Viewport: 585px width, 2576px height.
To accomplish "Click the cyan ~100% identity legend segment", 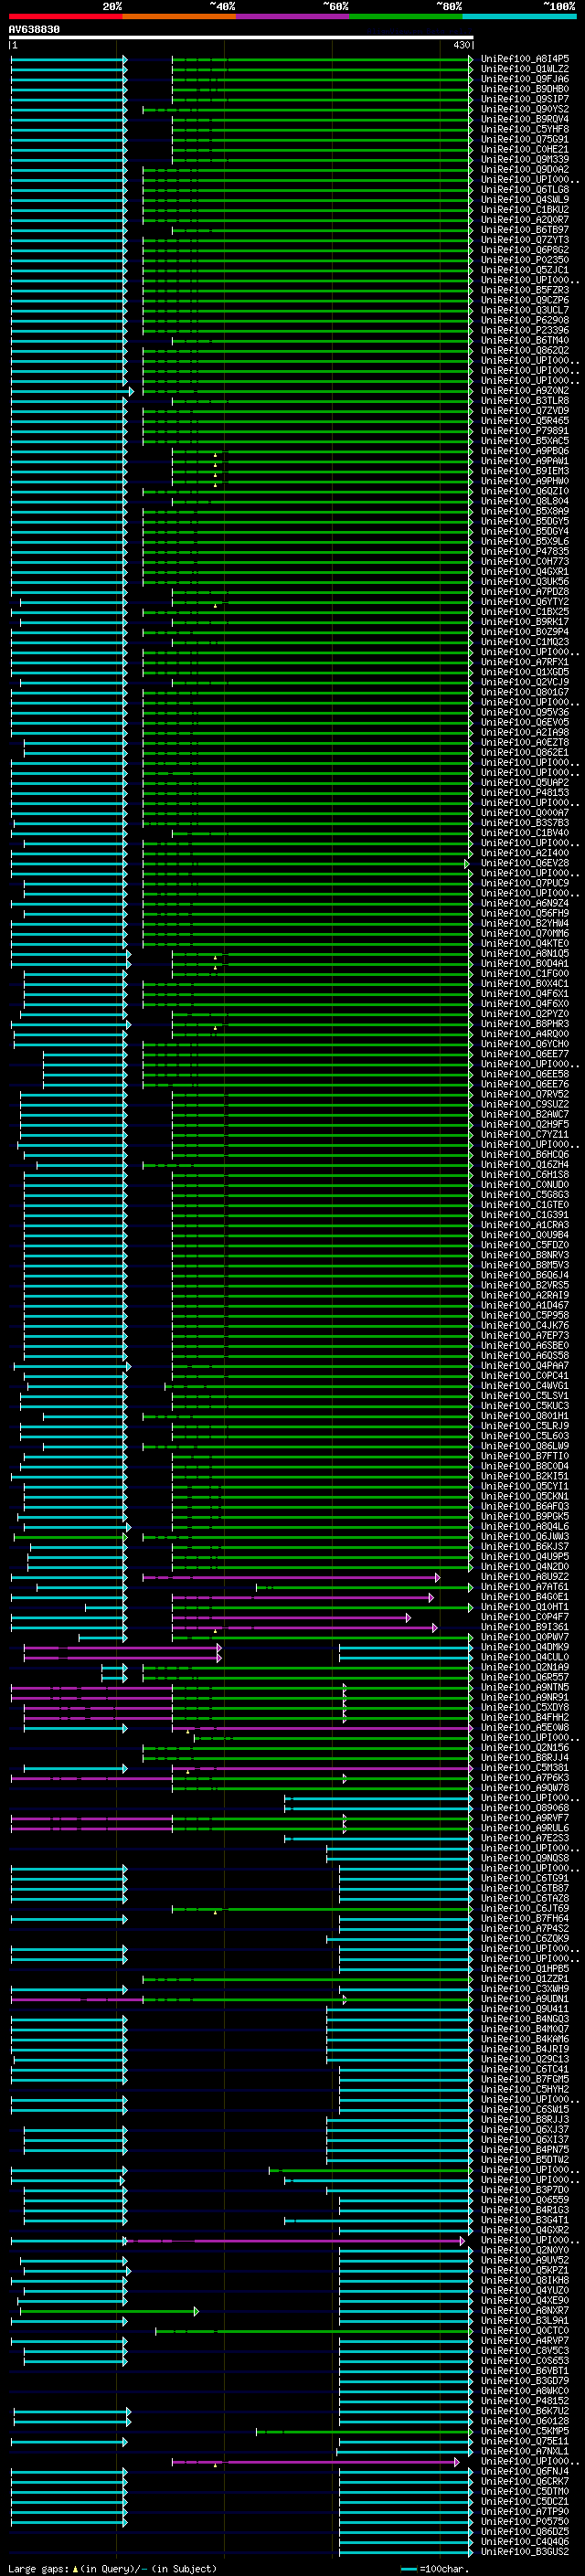I will pyautogui.click(x=519, y=16).
